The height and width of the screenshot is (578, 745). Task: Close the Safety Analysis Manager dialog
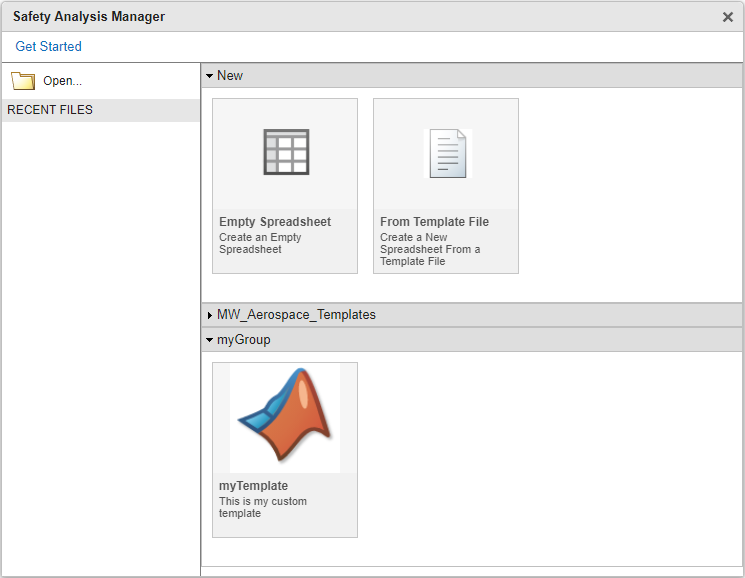(x=727, y=17)
